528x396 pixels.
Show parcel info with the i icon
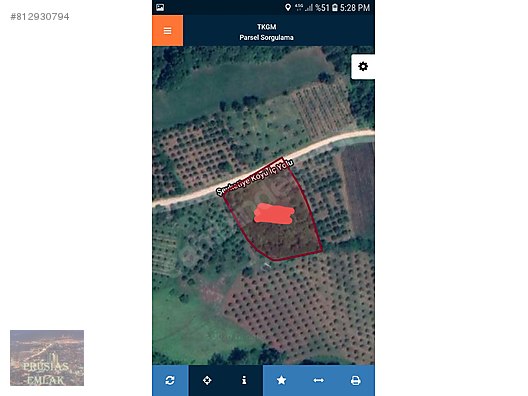pos(244,381)
